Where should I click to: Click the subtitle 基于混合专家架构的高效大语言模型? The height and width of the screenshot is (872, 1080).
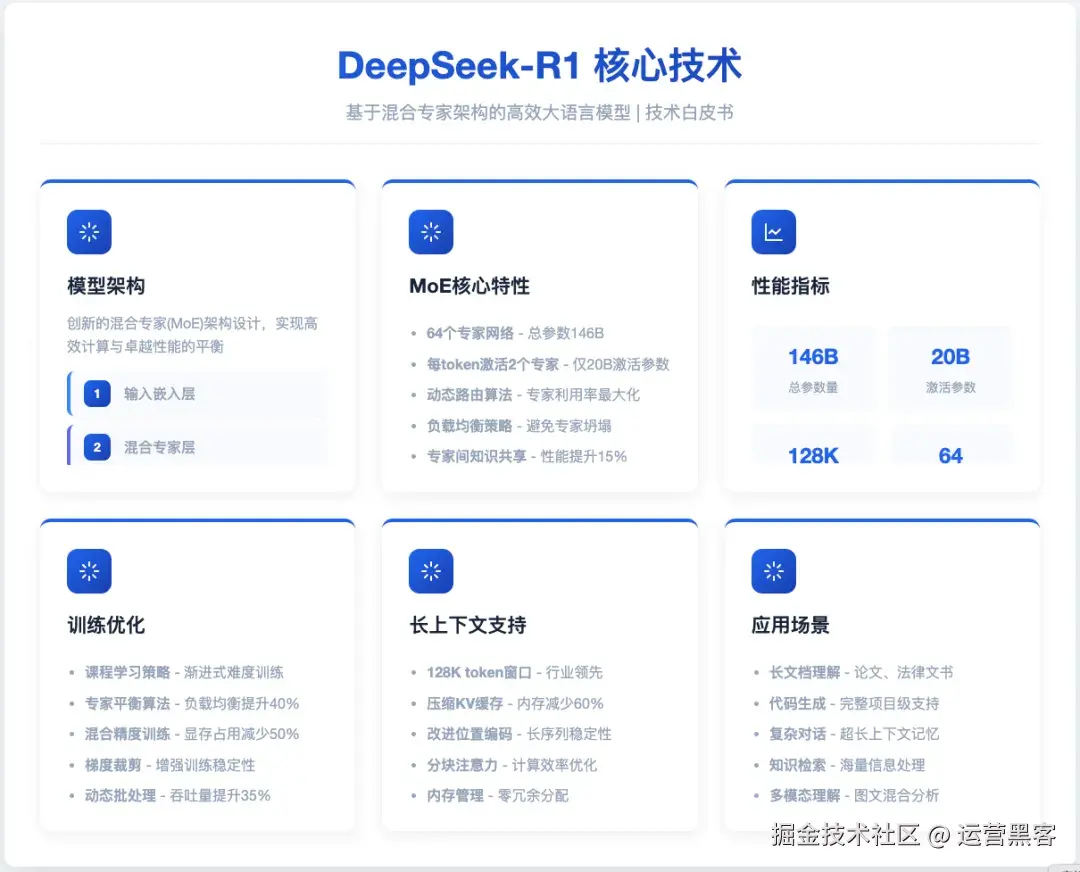coord(488,112)
